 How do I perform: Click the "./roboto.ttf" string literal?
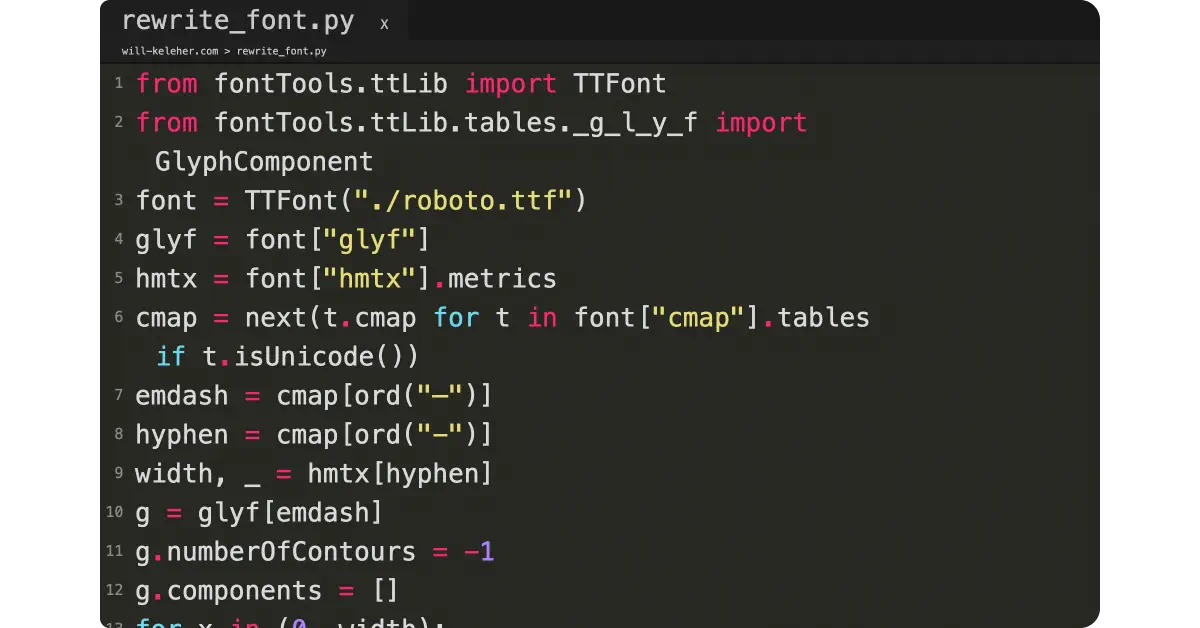tap(462, 201)
